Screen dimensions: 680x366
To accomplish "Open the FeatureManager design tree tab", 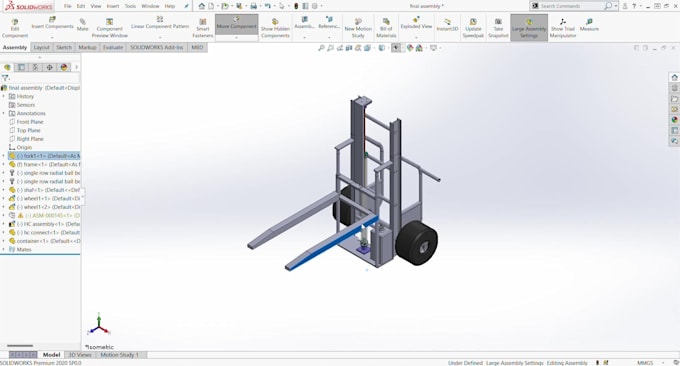I will click(x=7, y=67).
